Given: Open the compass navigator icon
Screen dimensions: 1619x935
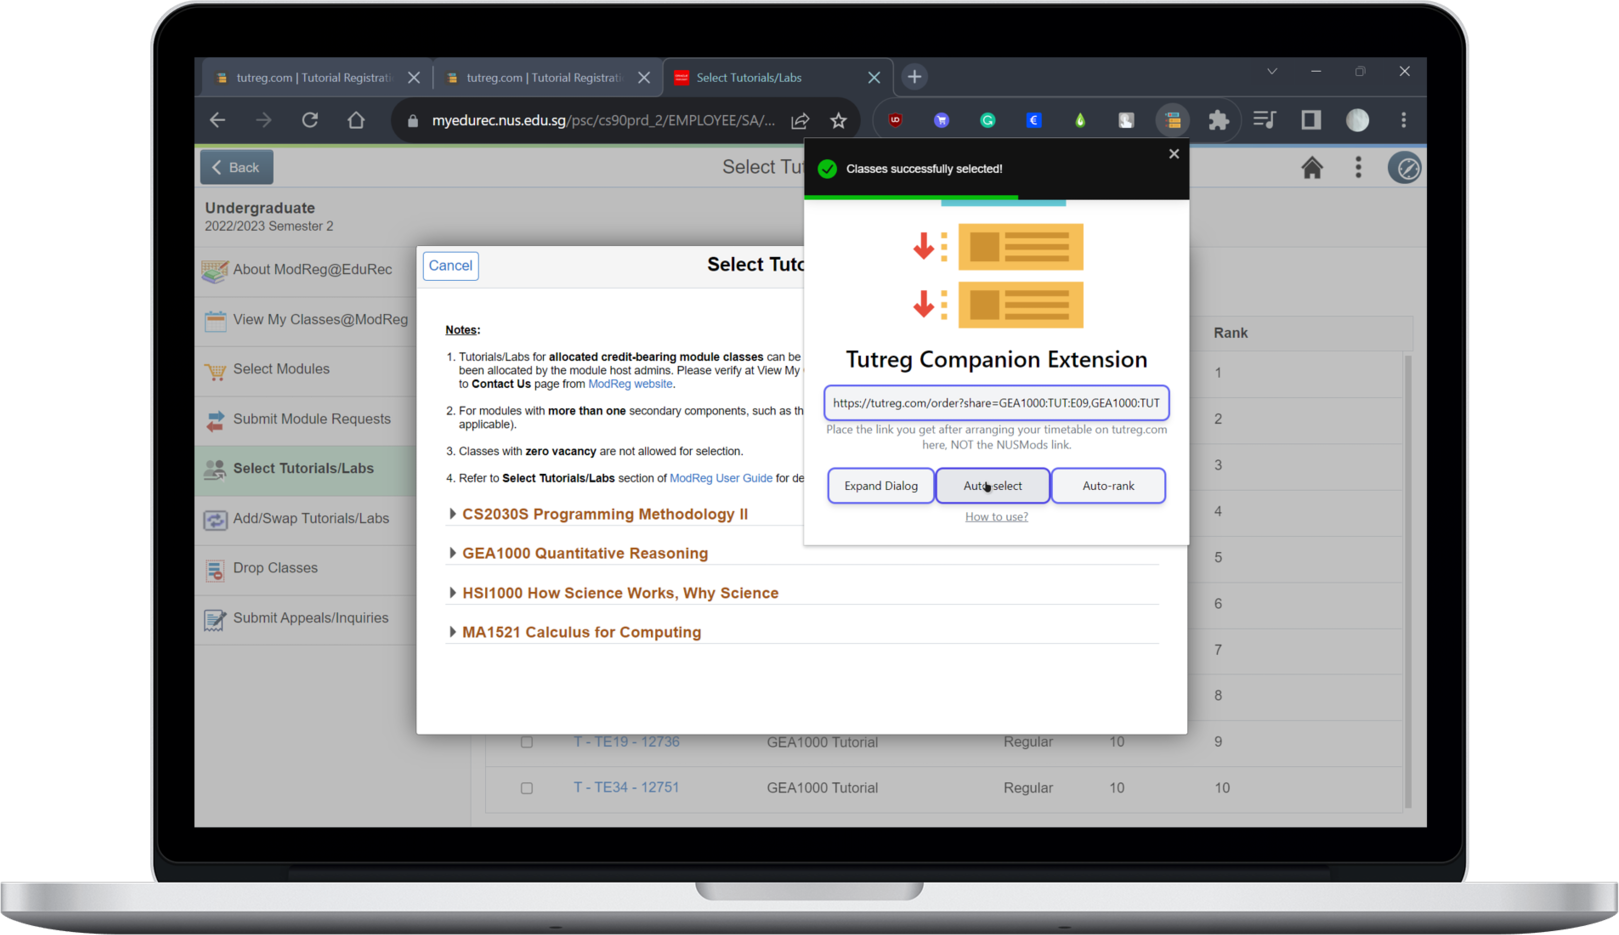Looking at the screenshot, I should [1405, 168].
